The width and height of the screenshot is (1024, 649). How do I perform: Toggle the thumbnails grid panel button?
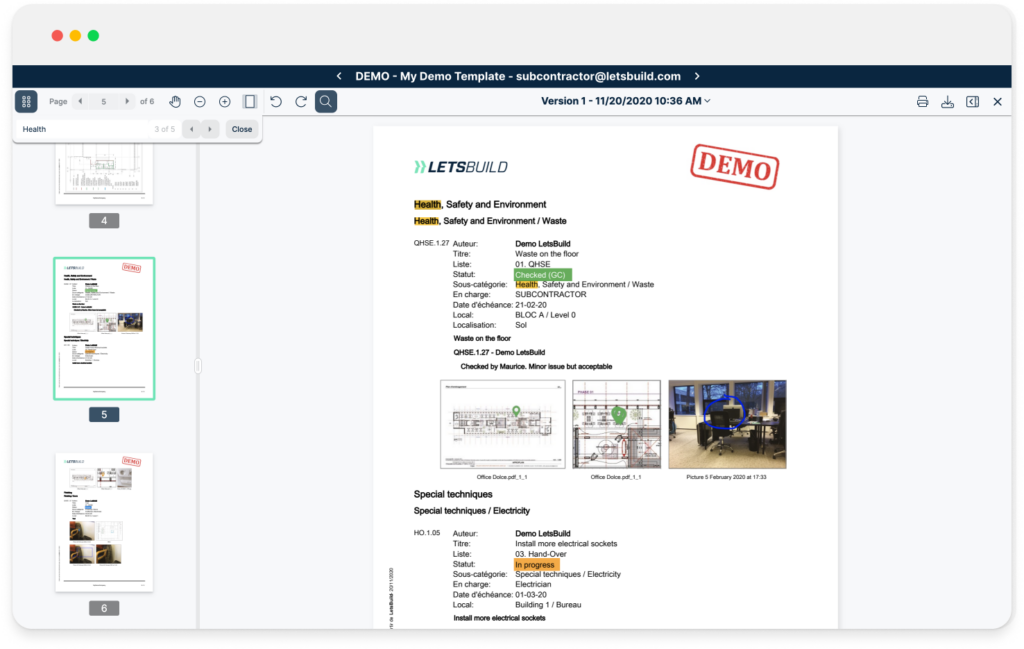26,101
